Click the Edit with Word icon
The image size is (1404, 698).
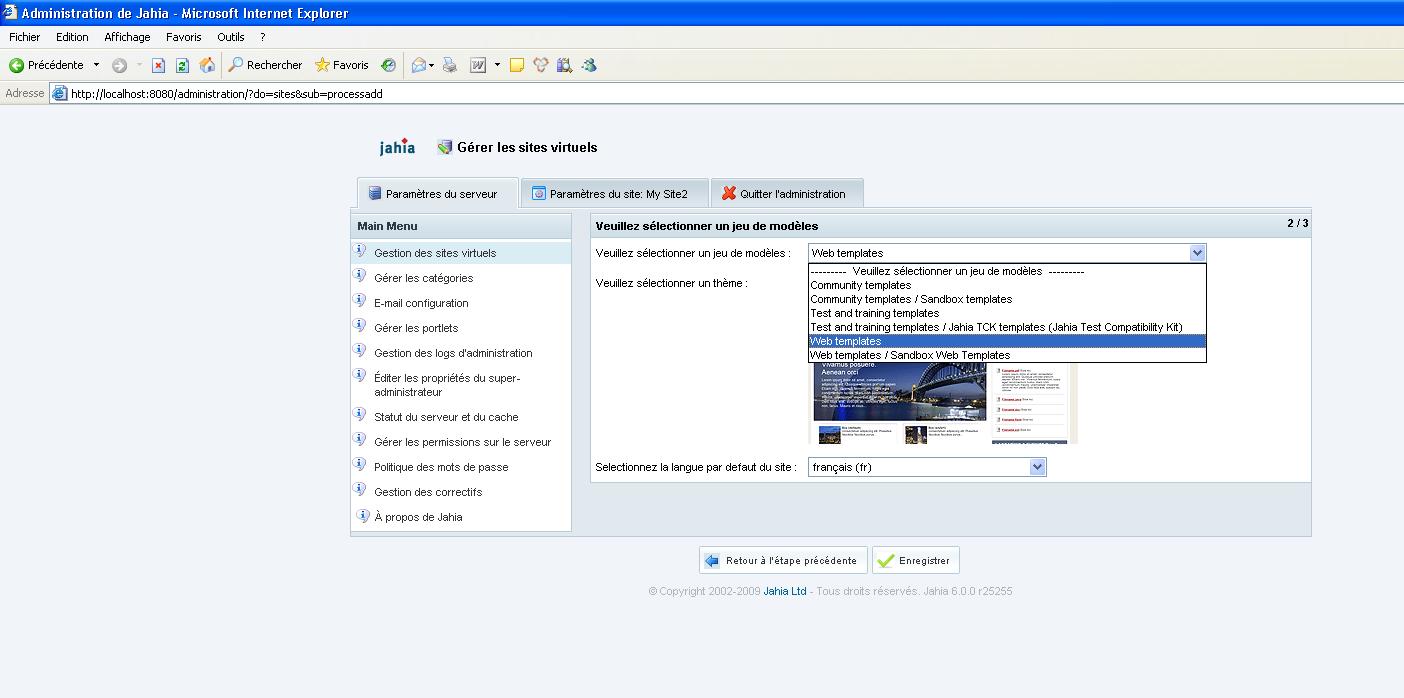click(478, 65)
